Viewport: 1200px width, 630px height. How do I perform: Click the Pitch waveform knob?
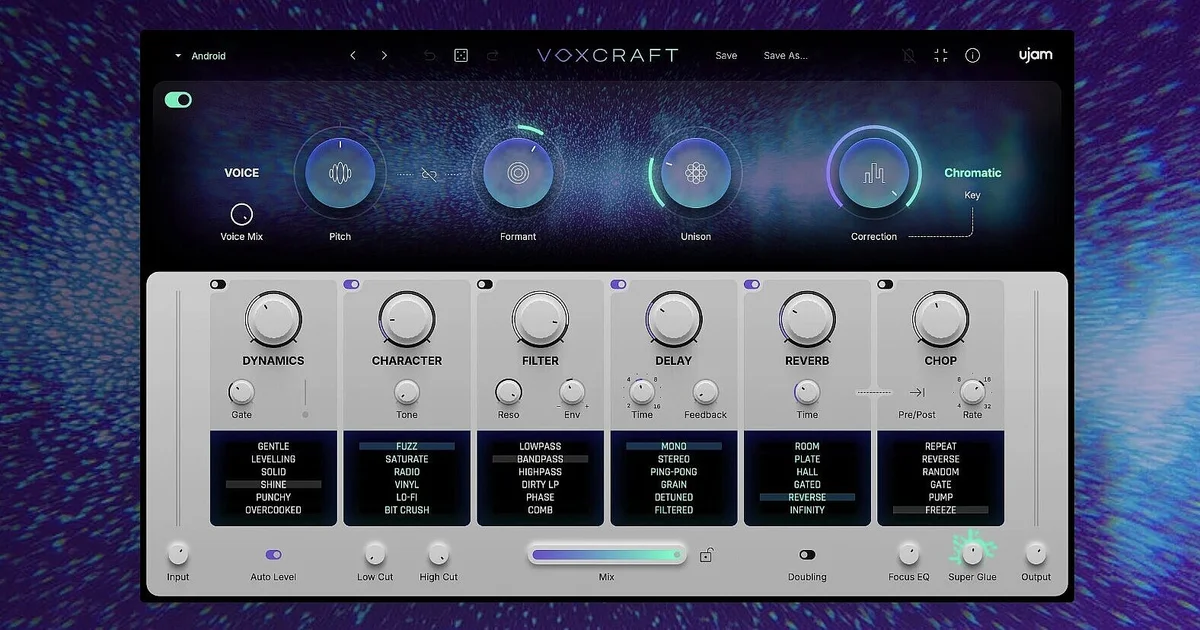point(340,173)
